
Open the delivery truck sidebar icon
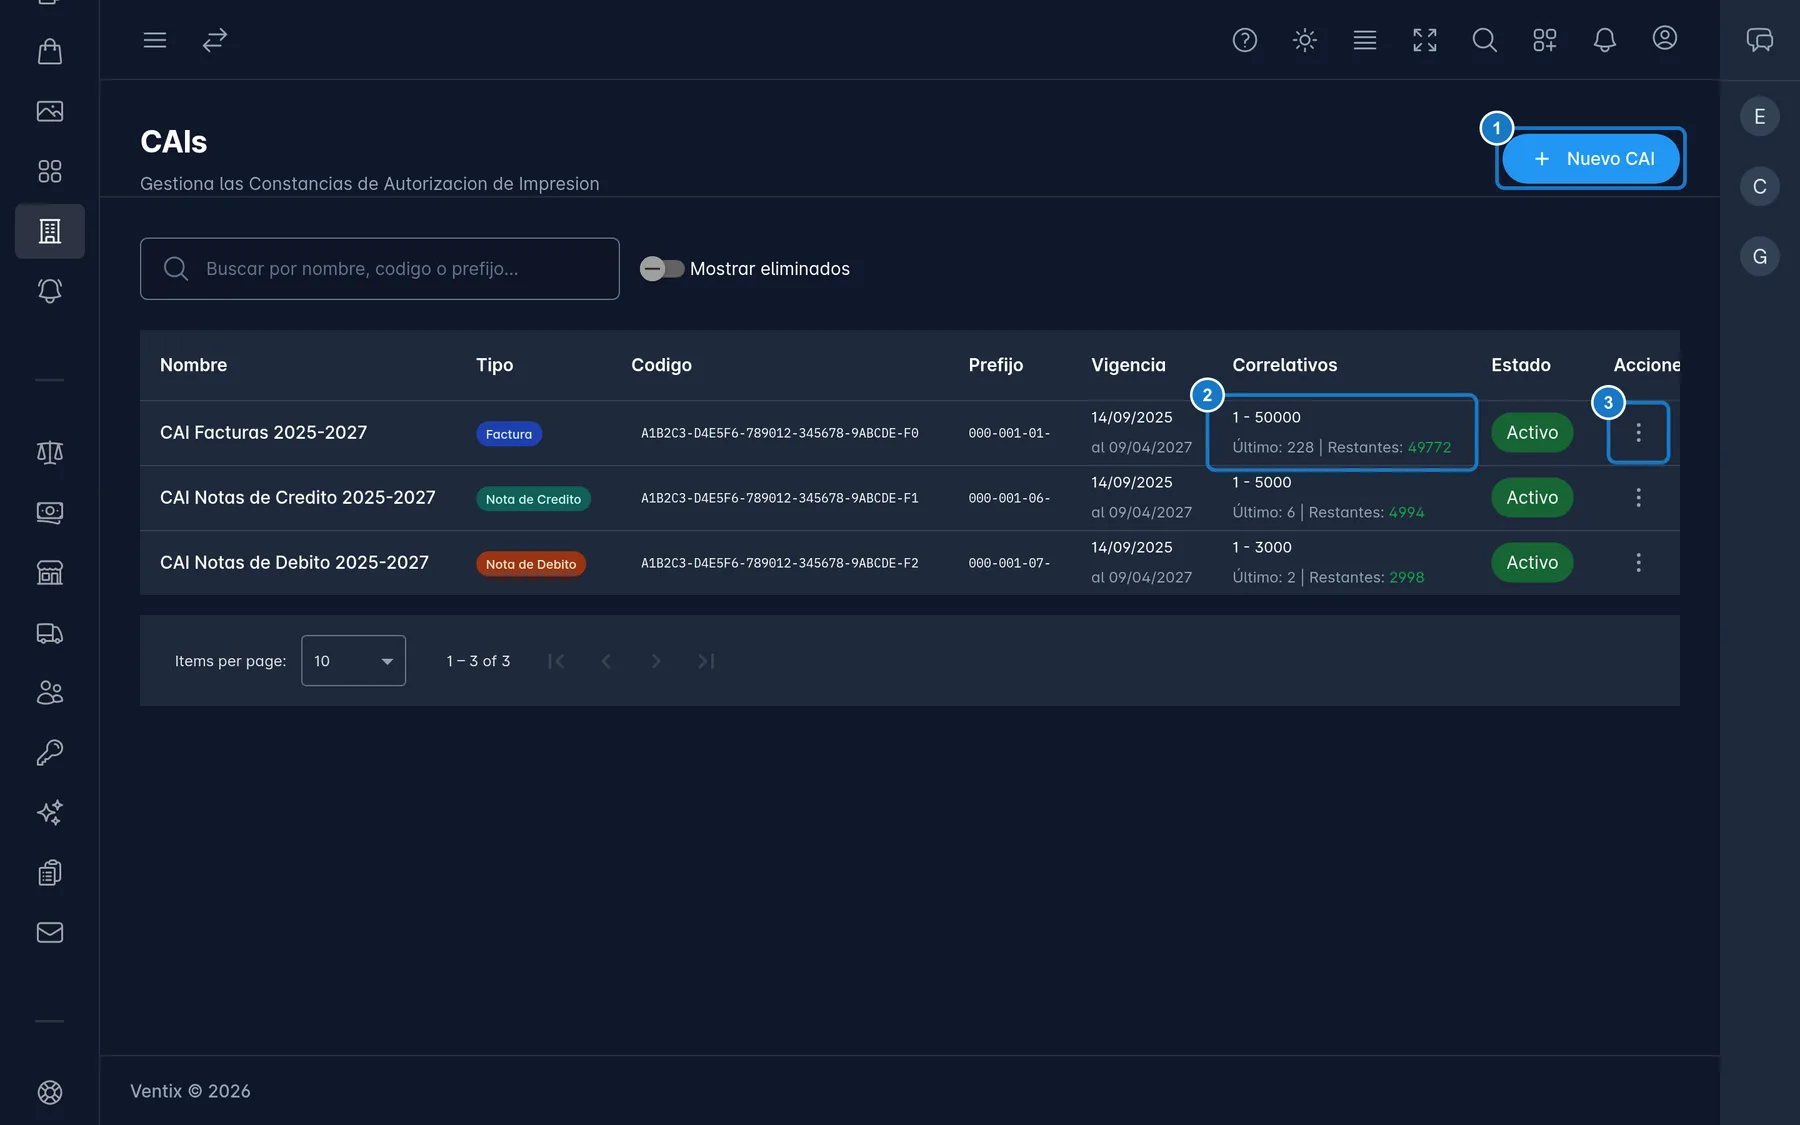pyautogui.click(x=50, y=633)
